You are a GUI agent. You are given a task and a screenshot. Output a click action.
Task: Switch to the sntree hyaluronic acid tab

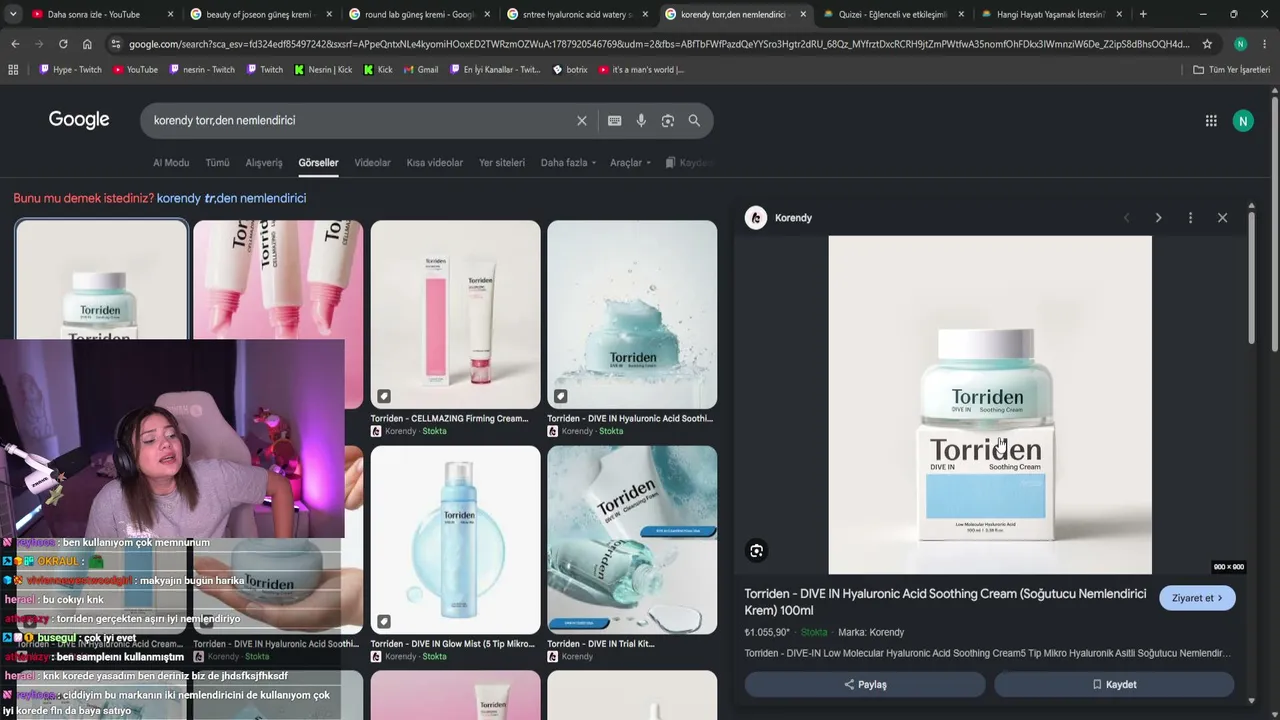(576, 15)
